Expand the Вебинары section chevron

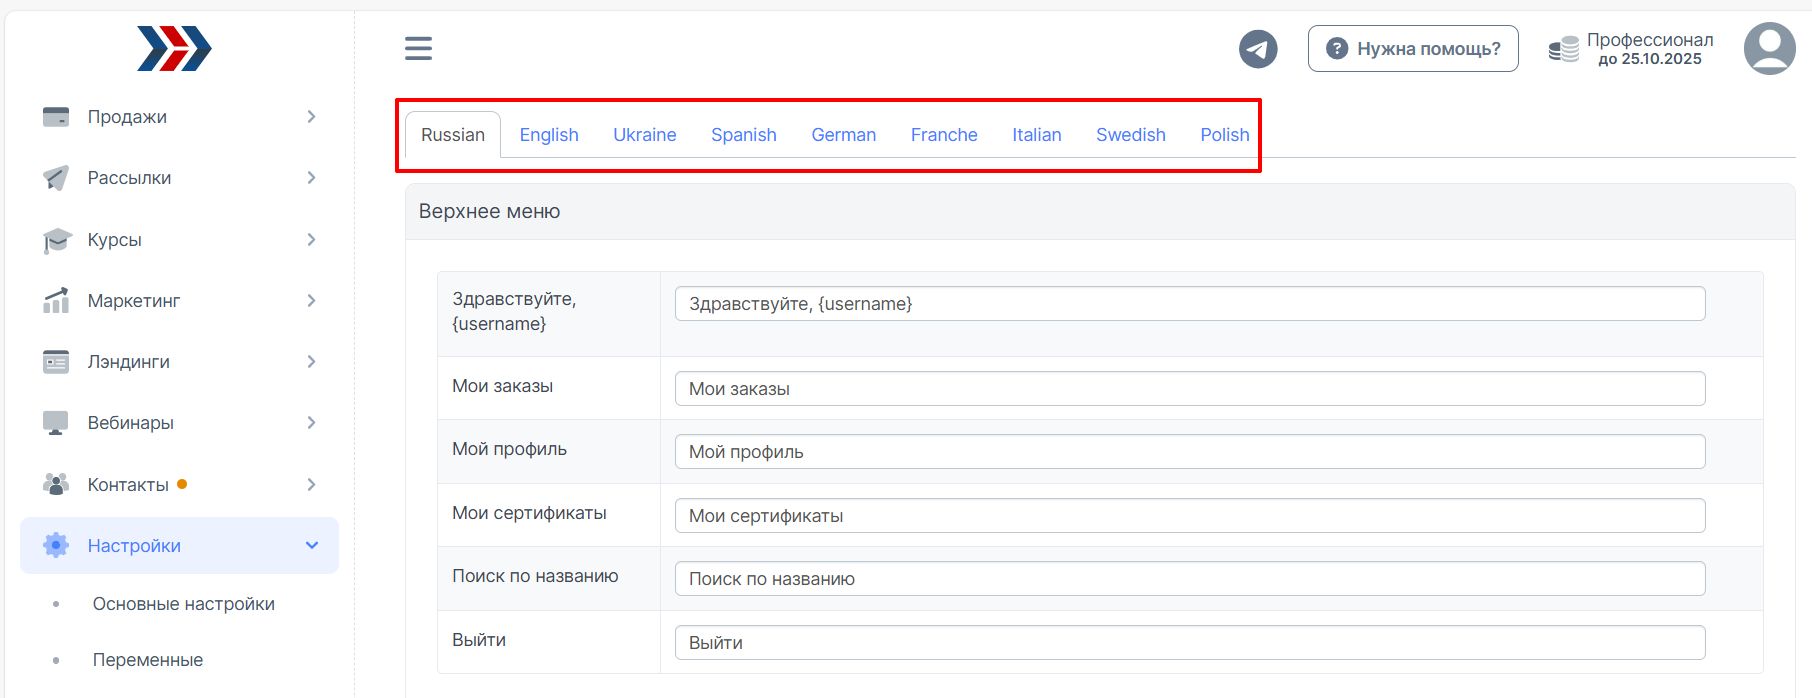(311, 423)
